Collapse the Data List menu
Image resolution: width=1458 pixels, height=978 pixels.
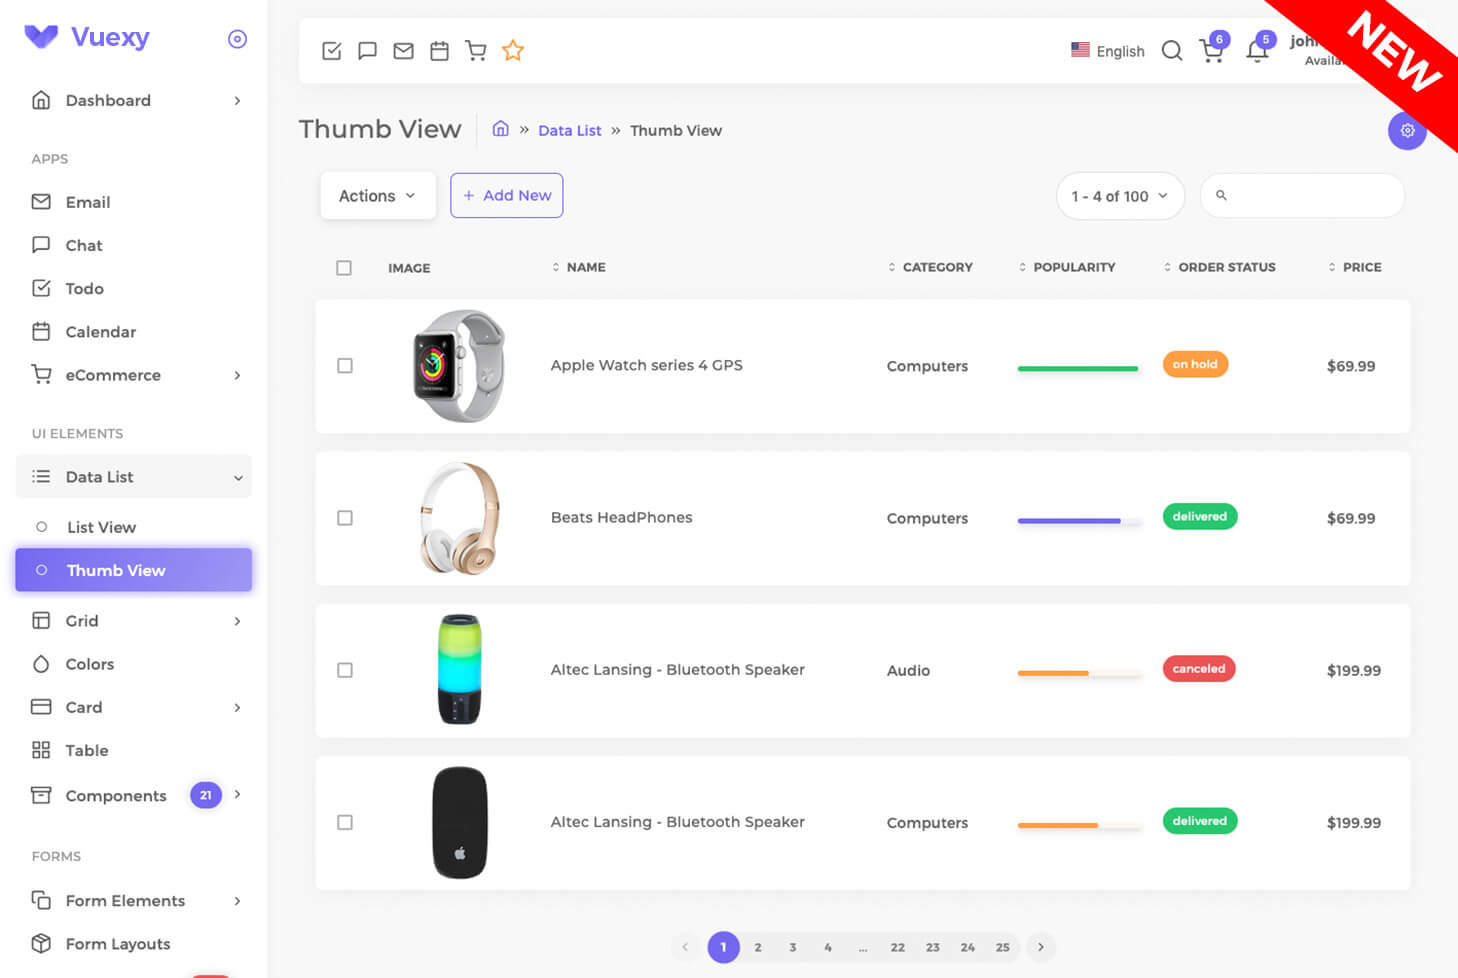pyautogui.click(x=134, y=477)
